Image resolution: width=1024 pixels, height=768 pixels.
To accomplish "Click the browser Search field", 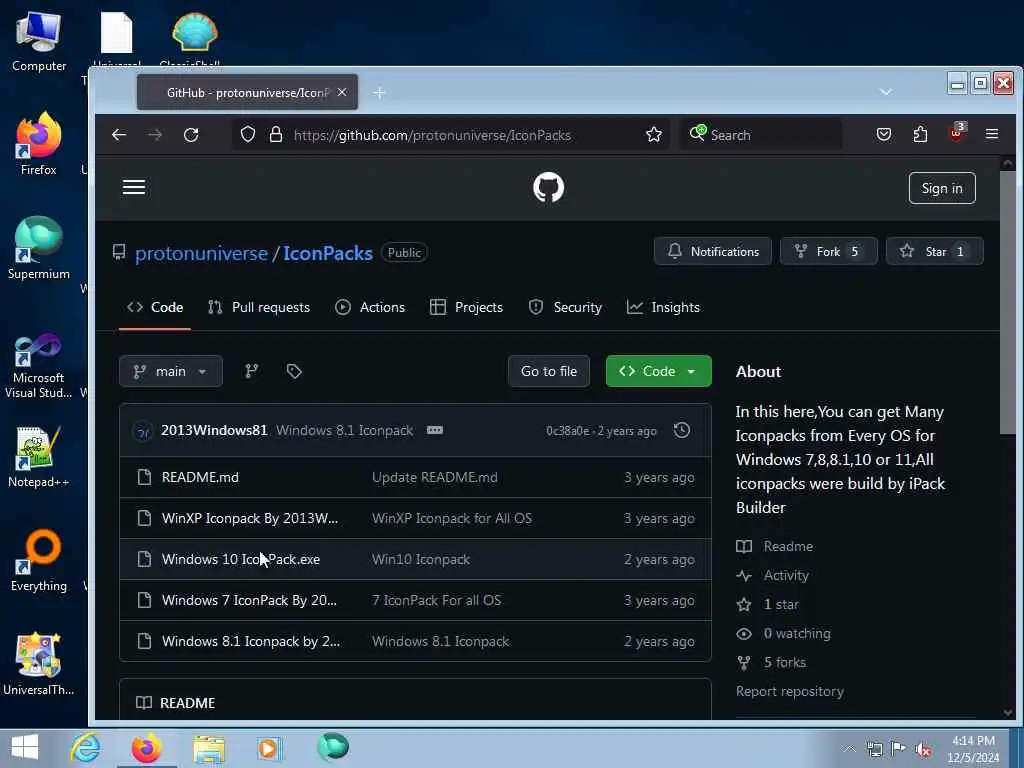I will [x=761, y=135].
